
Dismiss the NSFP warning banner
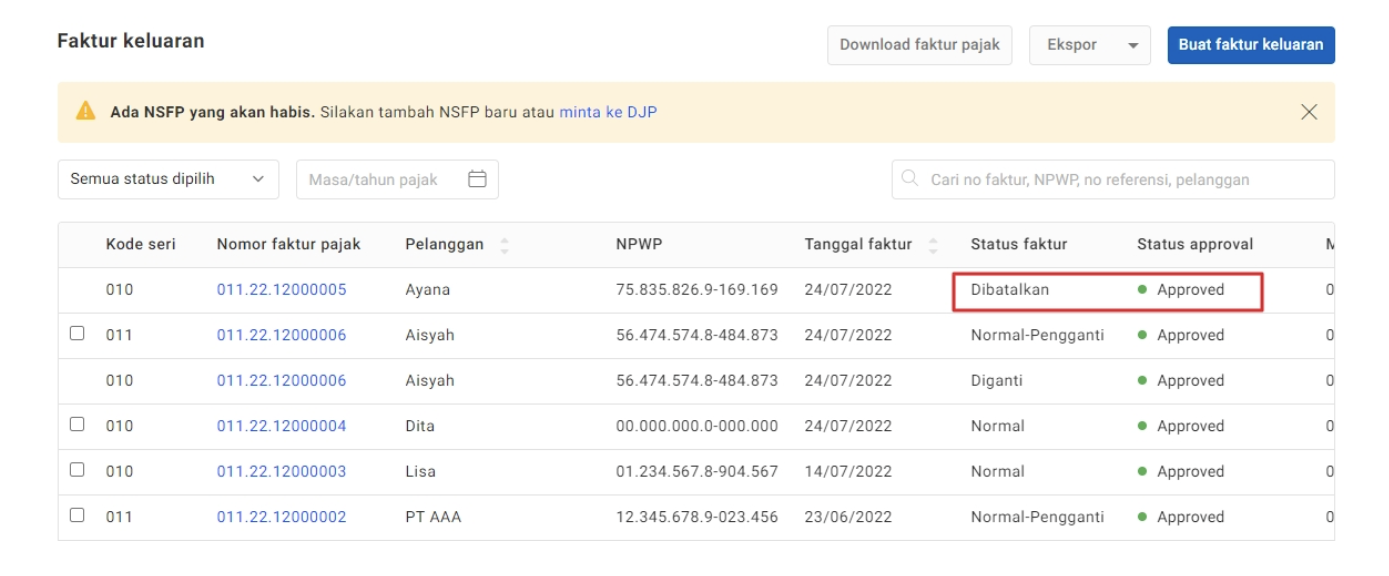pos(1308,112)
